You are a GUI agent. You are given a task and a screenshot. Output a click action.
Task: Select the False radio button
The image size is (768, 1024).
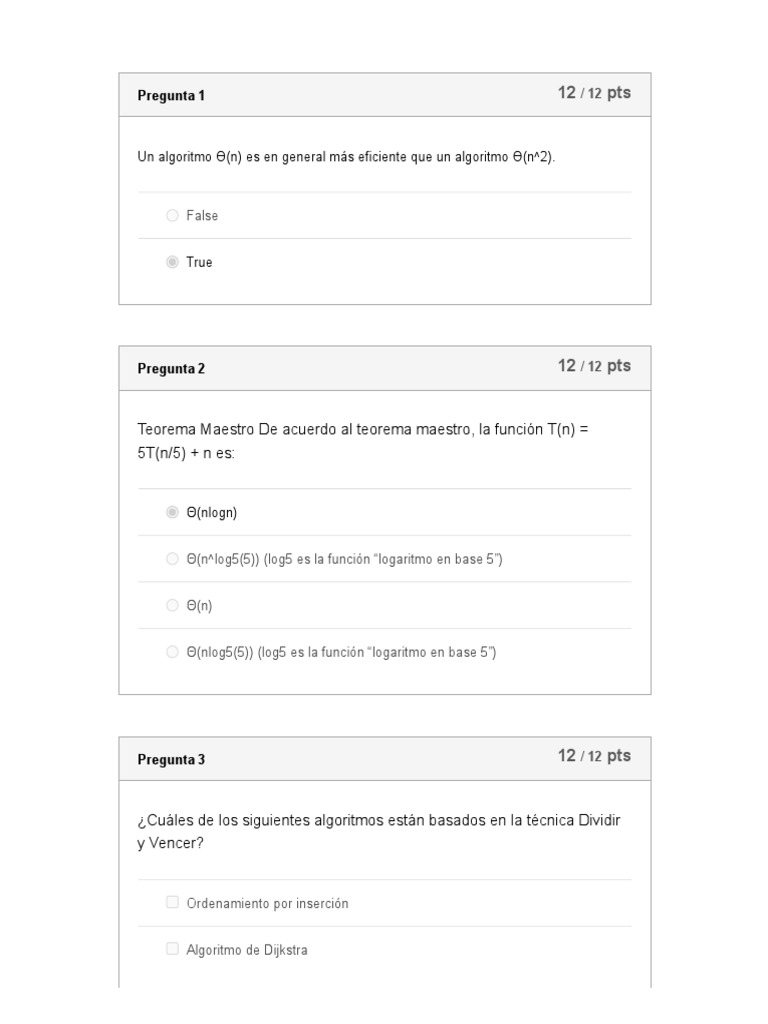172,215
